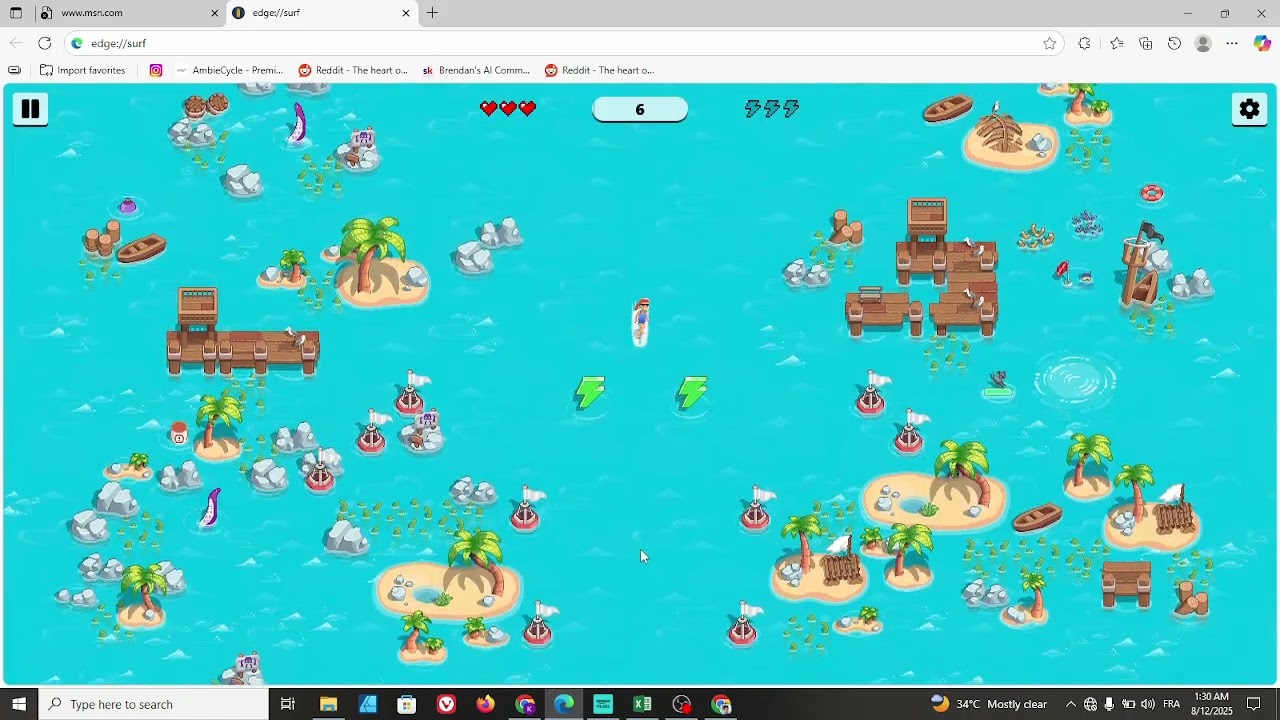This screenshot has width=1280, height=720.
Task: Close the www.msn.com tab
Action: pyautogui.click(x=214, y=13)
